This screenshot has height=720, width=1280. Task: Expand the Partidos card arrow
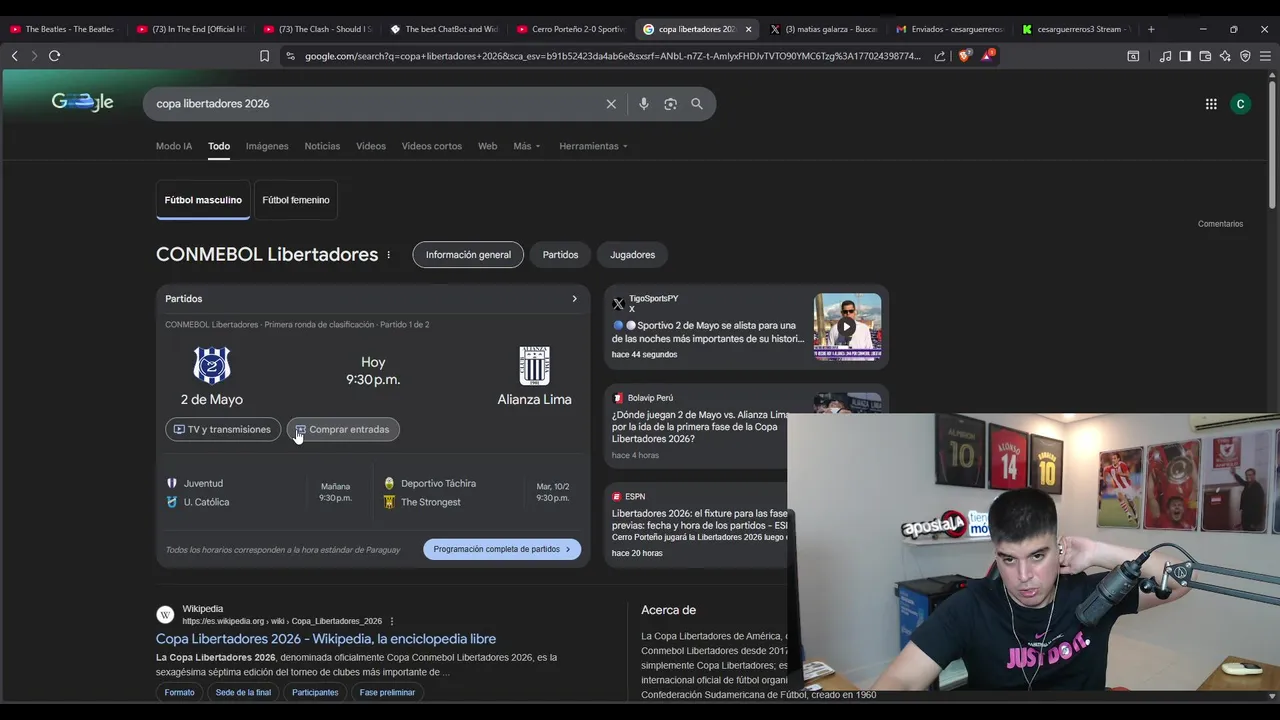pos(574,299)
